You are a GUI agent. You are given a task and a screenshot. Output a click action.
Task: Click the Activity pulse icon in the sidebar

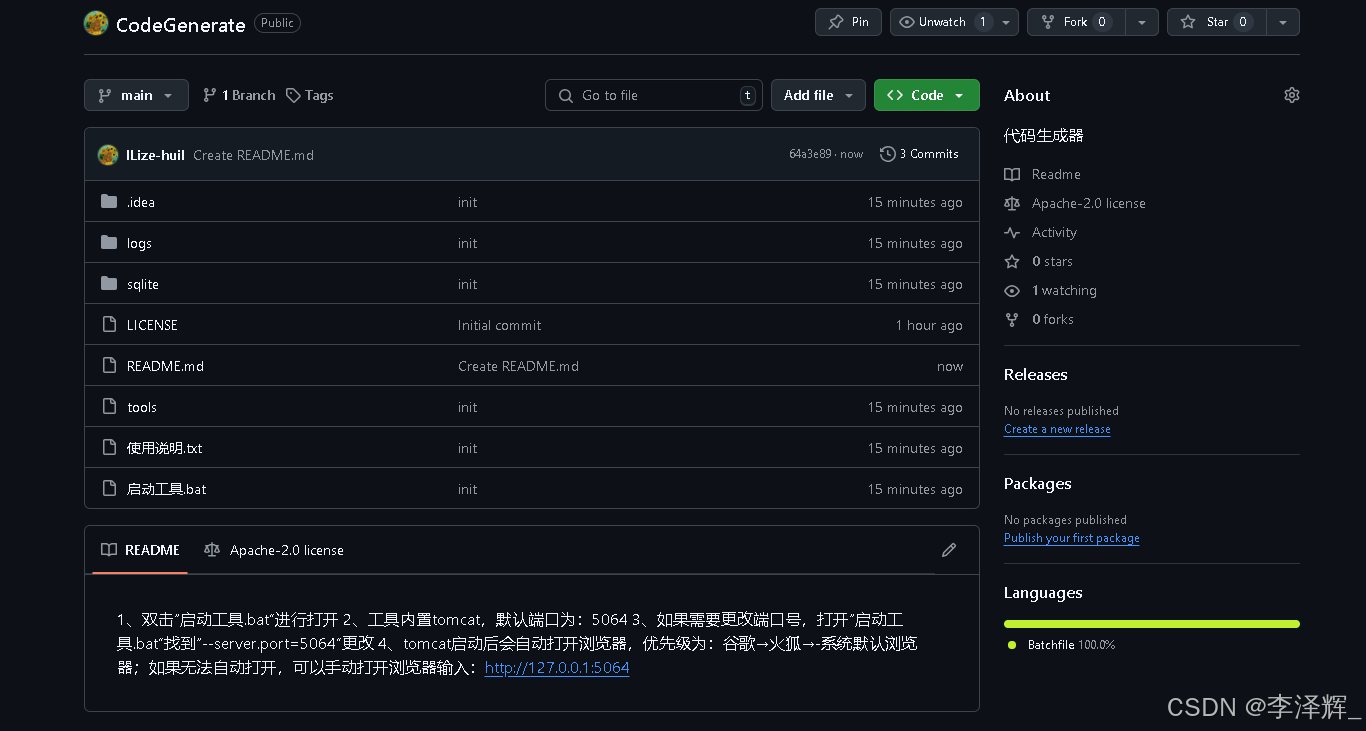pos(1012,232)
